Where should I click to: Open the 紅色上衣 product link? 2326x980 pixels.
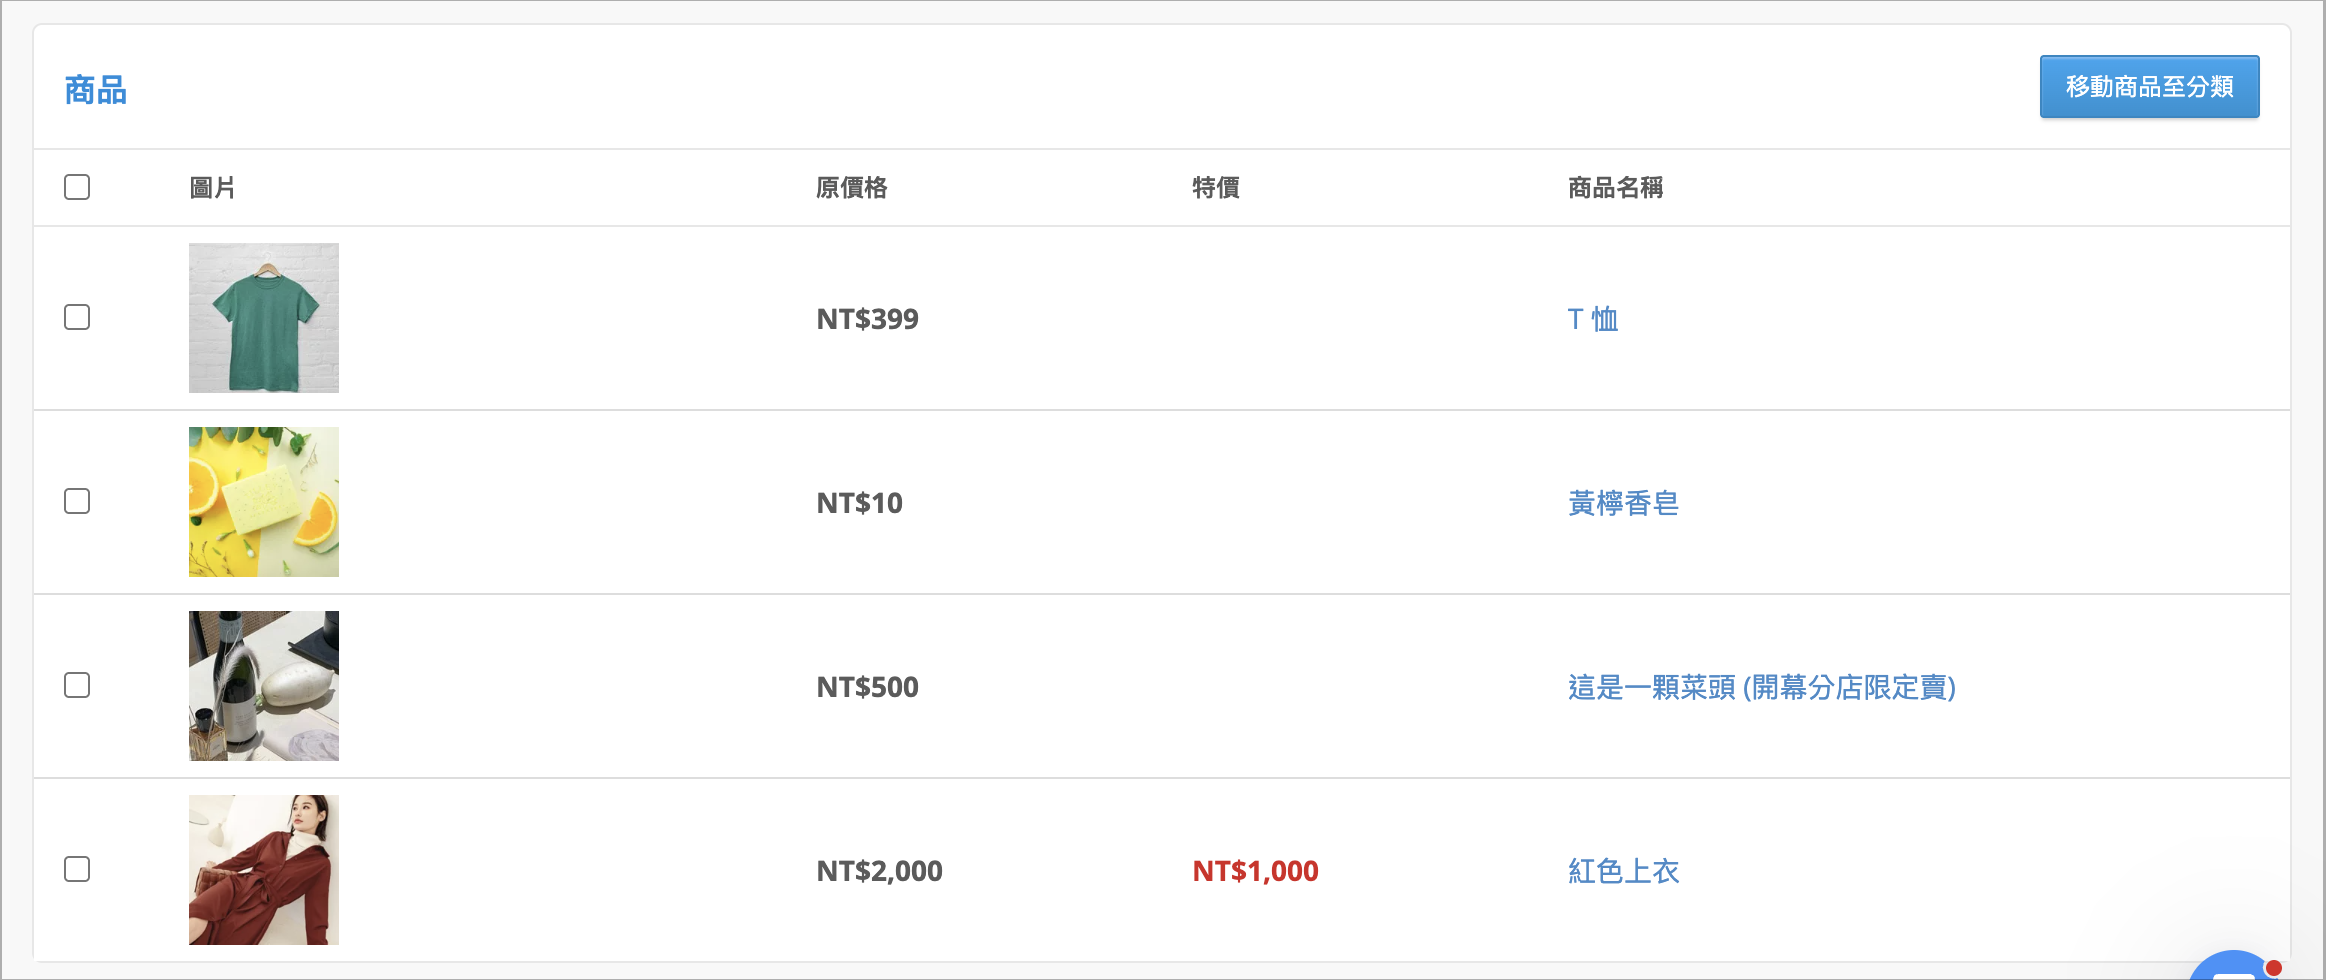point(1623,871)
